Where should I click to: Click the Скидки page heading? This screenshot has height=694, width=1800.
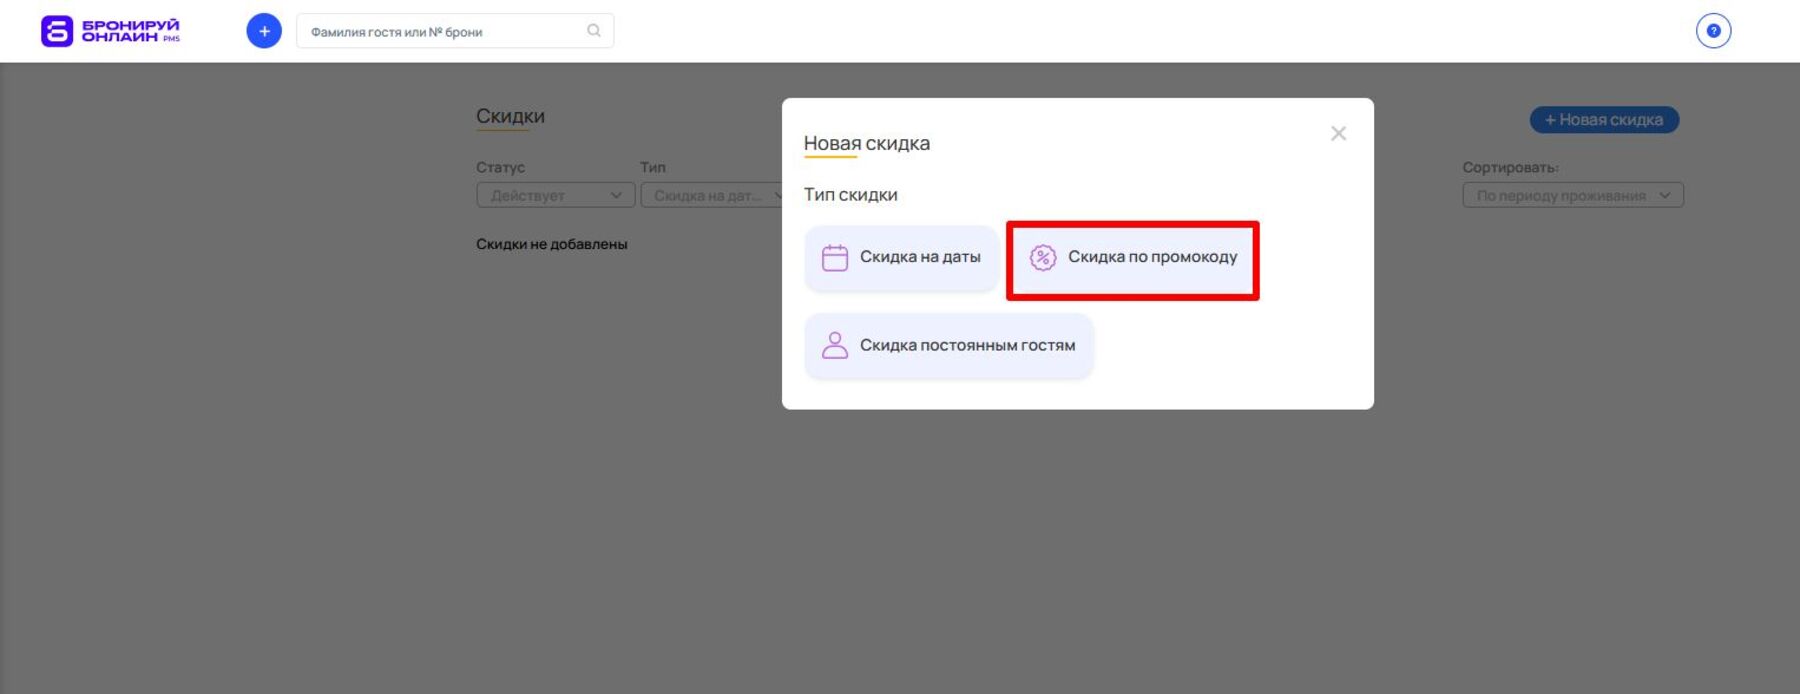[510, 116]
